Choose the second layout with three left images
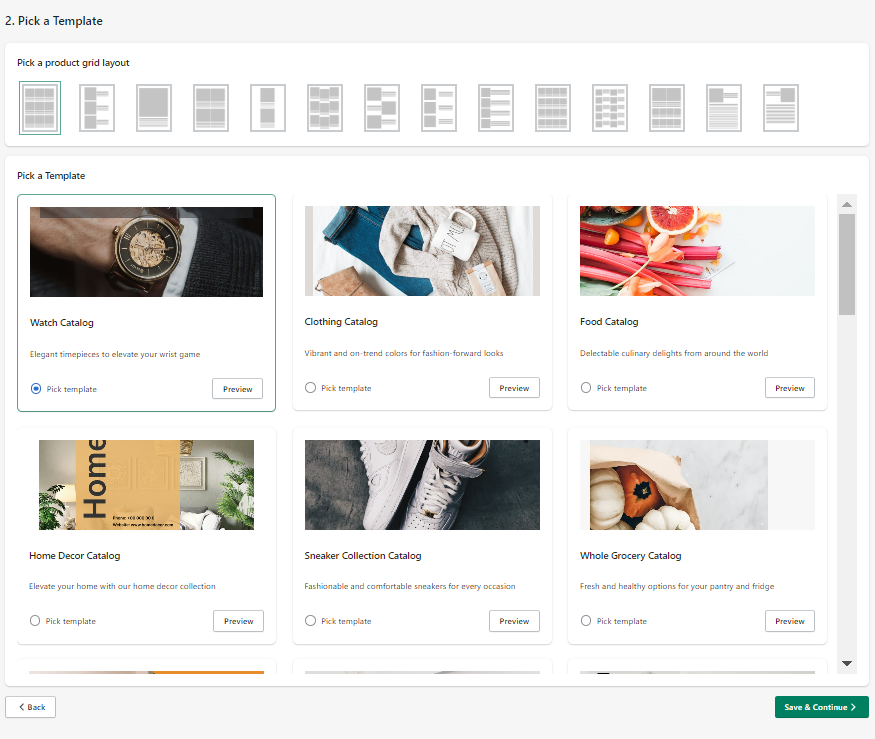Image resolution: width=875 pixels, height=739 pixels. coord(97,108)
